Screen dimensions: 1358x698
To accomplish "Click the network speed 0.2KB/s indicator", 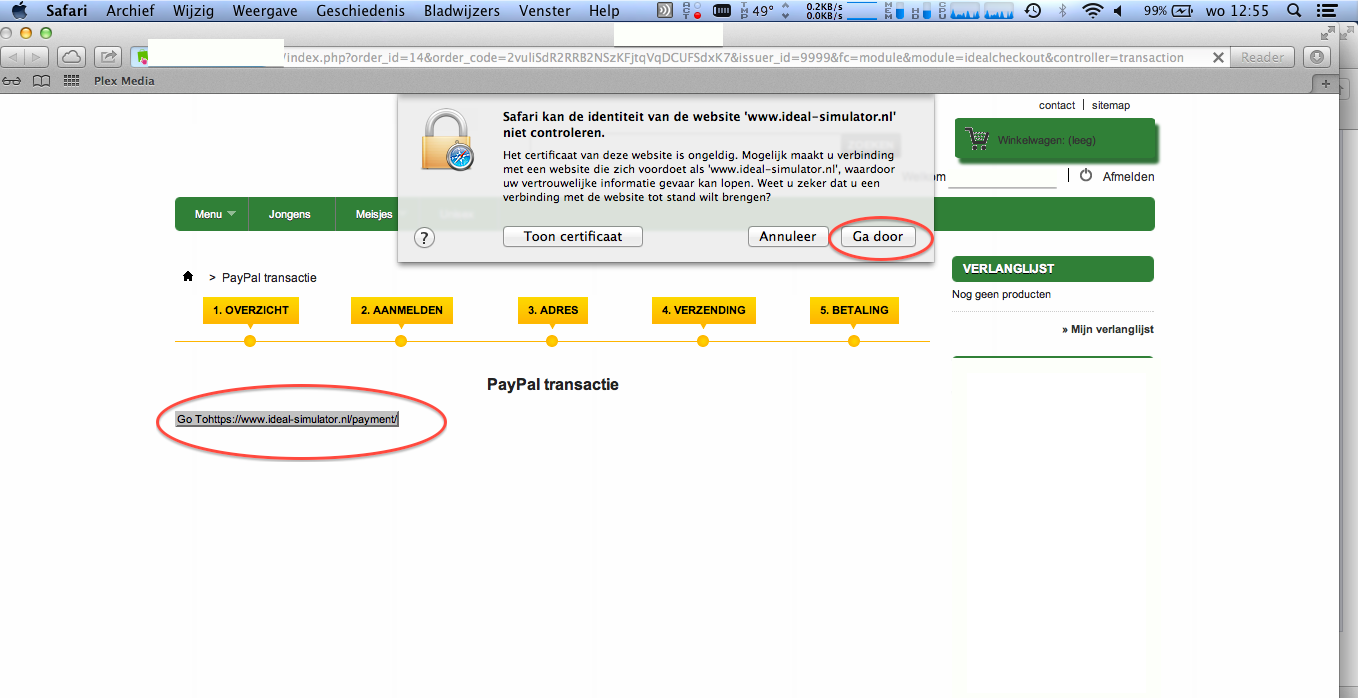I will pos(823,11).
